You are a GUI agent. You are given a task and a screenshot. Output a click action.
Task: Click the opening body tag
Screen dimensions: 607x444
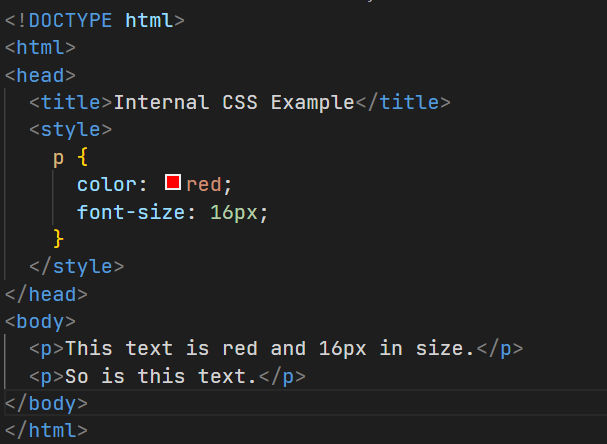pos(40,321)
